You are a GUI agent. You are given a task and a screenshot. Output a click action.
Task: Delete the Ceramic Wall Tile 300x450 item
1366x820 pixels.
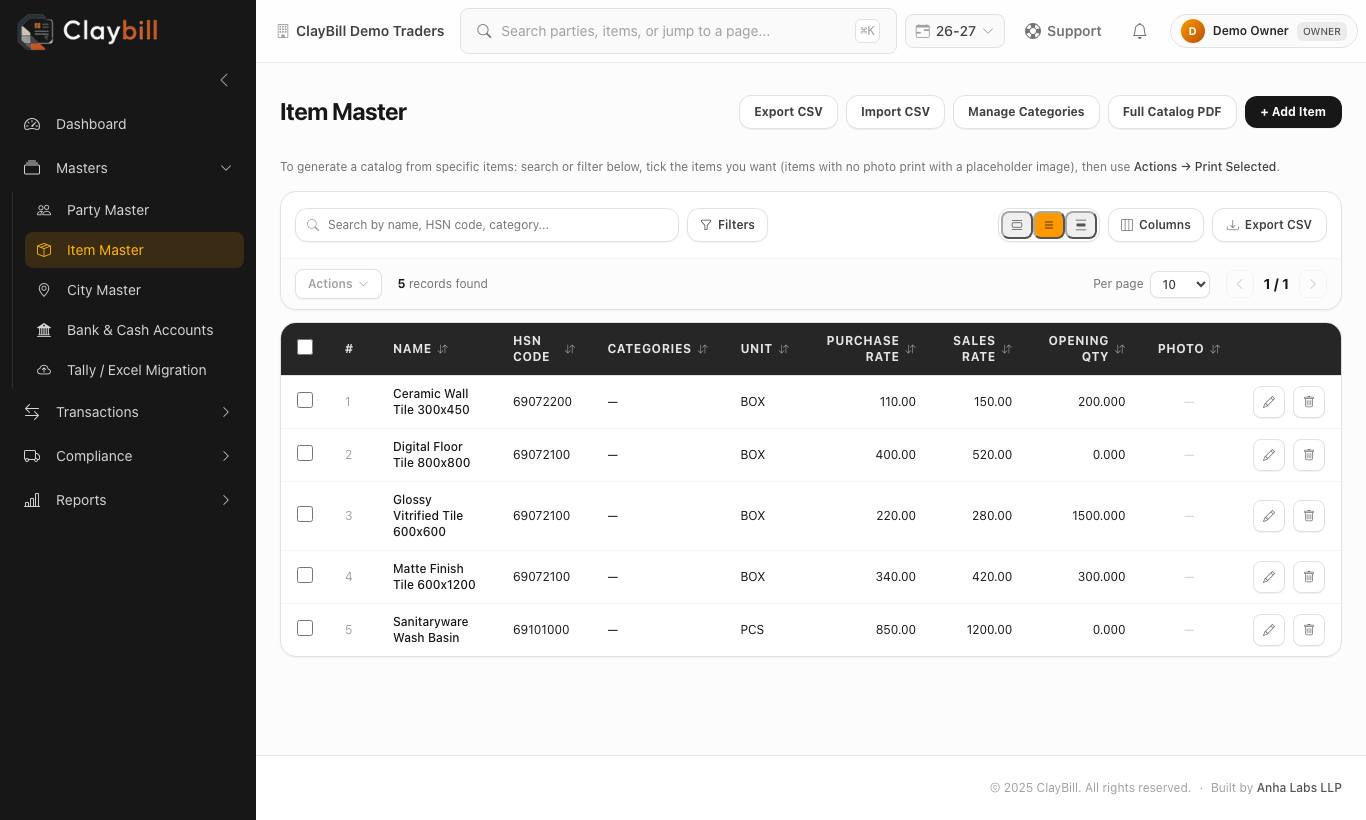click(x=1309, y=402)
